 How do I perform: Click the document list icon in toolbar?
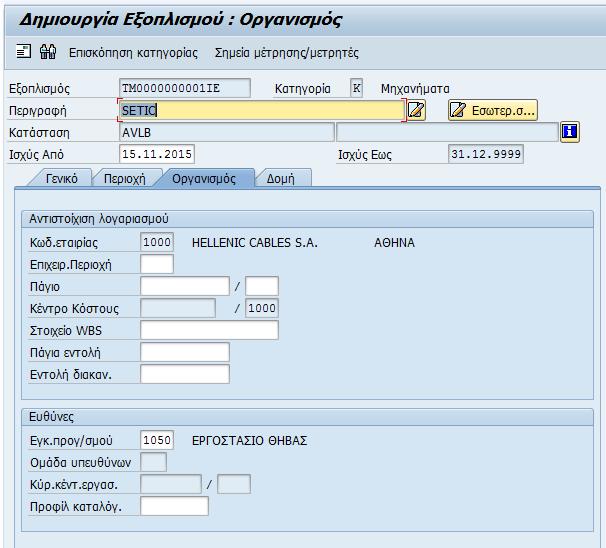23,51
